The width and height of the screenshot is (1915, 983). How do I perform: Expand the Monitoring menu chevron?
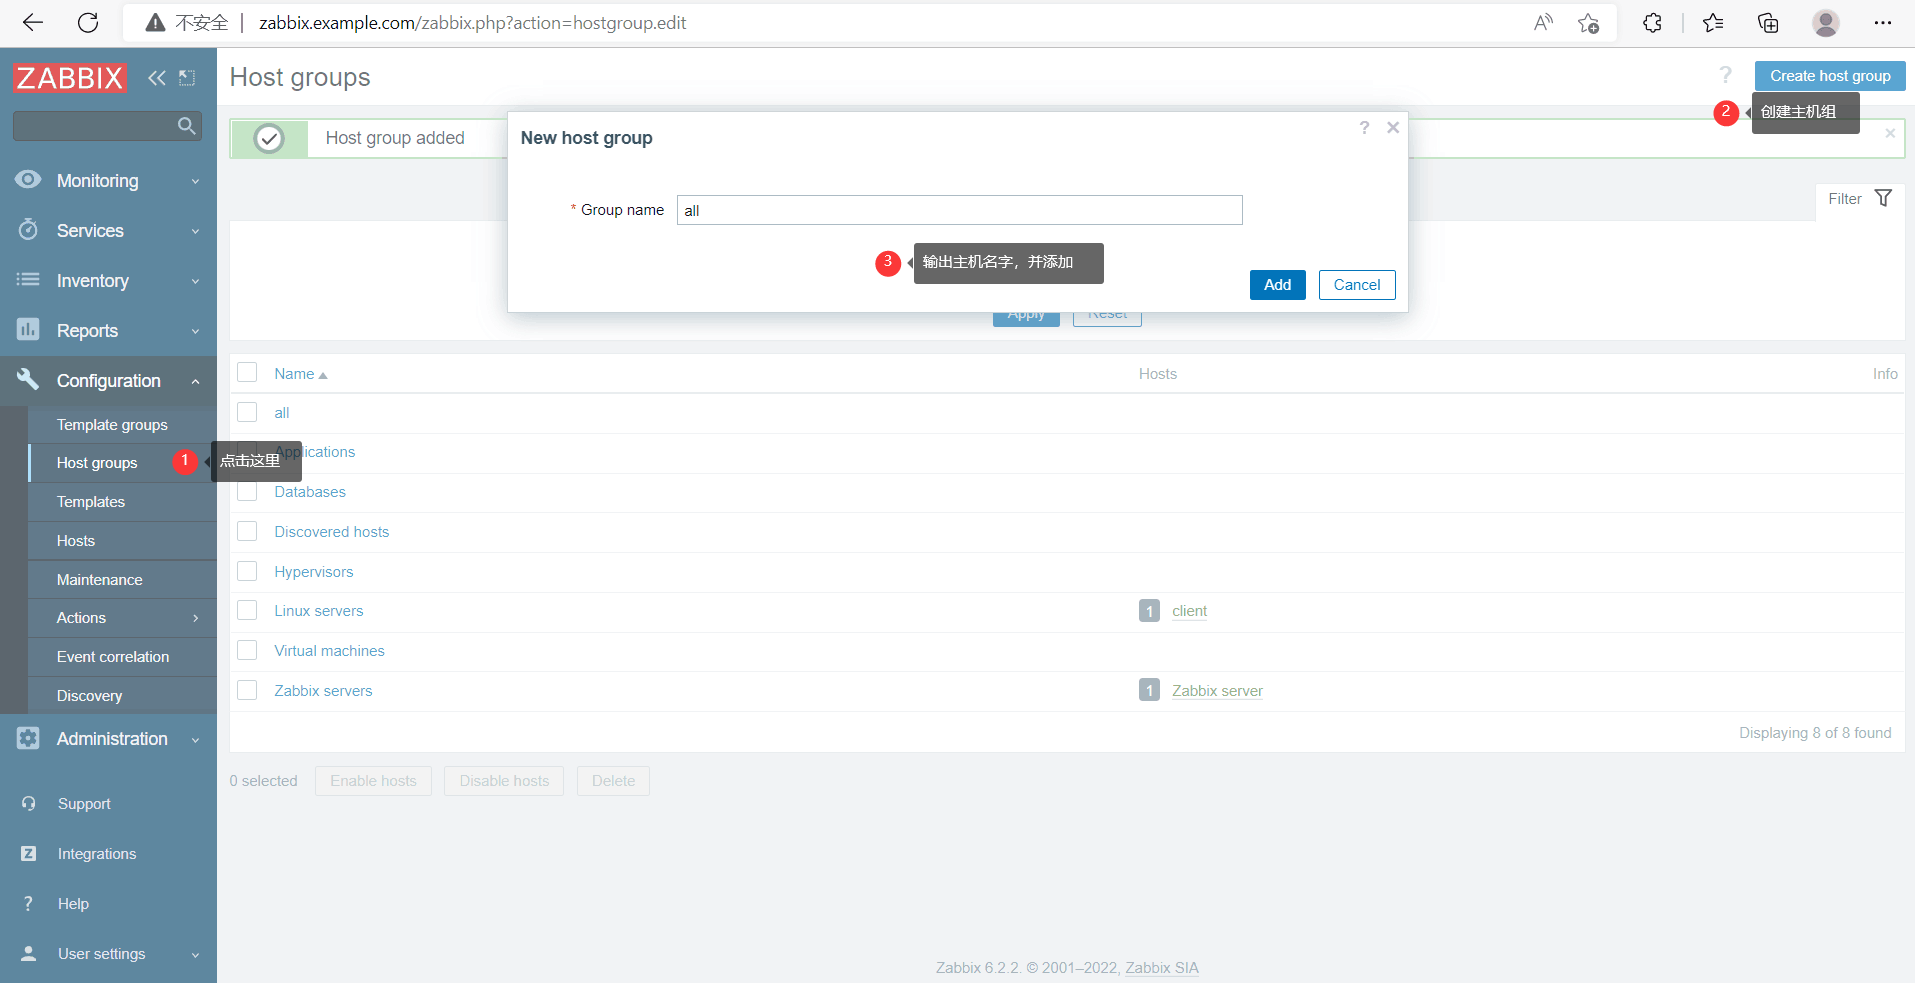tap(196, 182)
